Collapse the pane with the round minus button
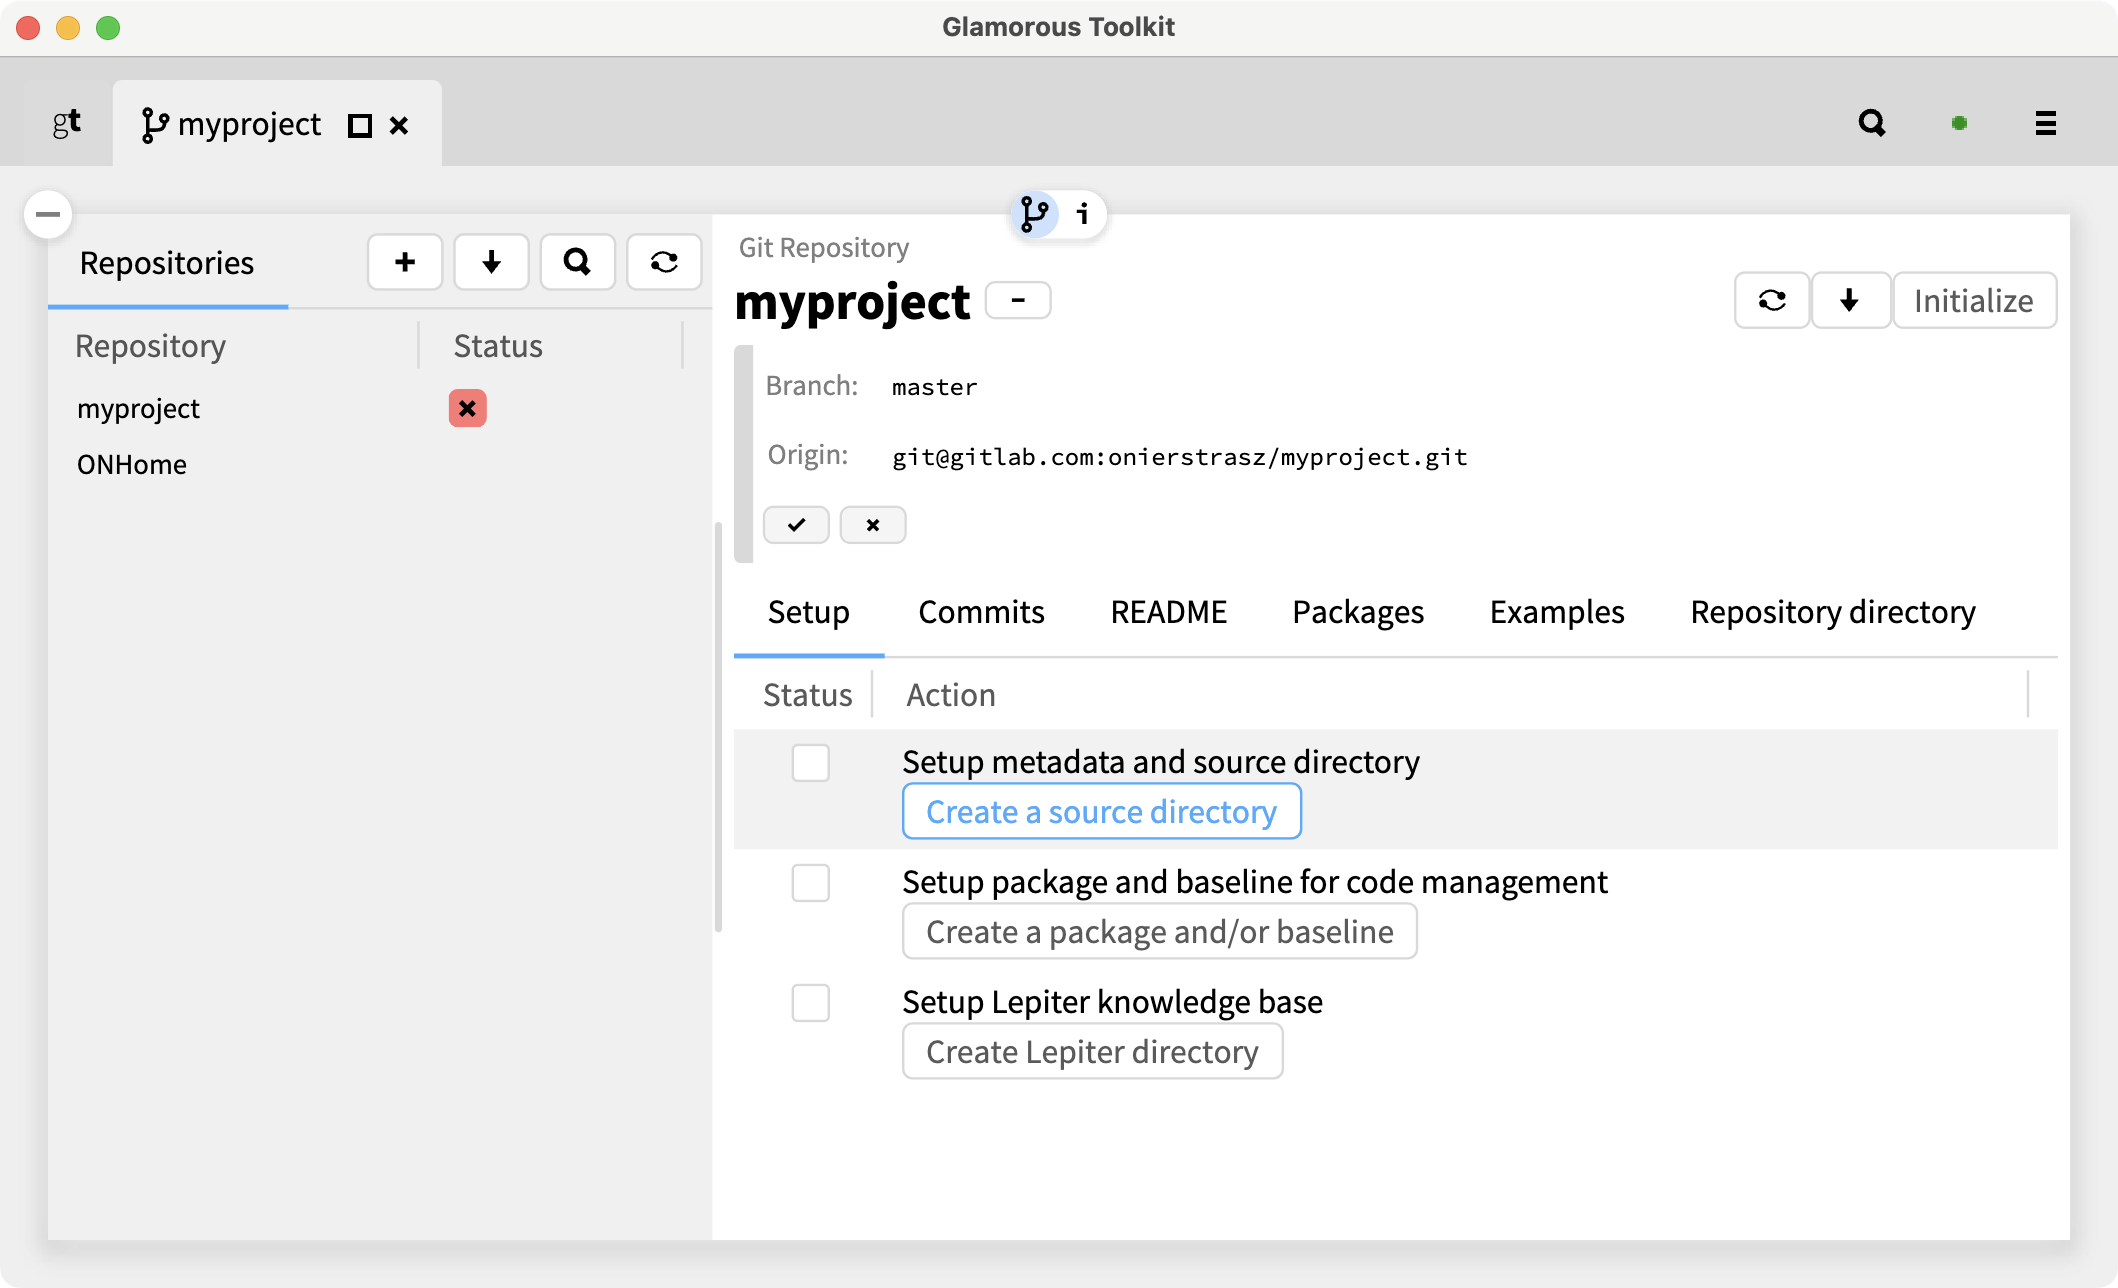Viewport: 2118px width, 1288px height. pos(48,214)
